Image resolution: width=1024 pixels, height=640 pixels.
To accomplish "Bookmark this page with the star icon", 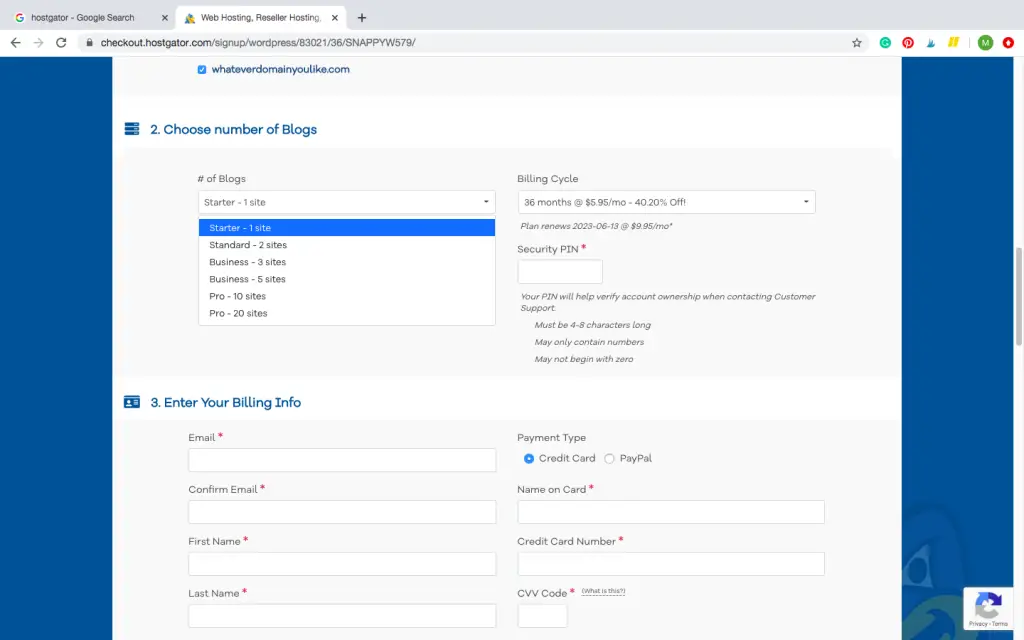I will [857, 42].
